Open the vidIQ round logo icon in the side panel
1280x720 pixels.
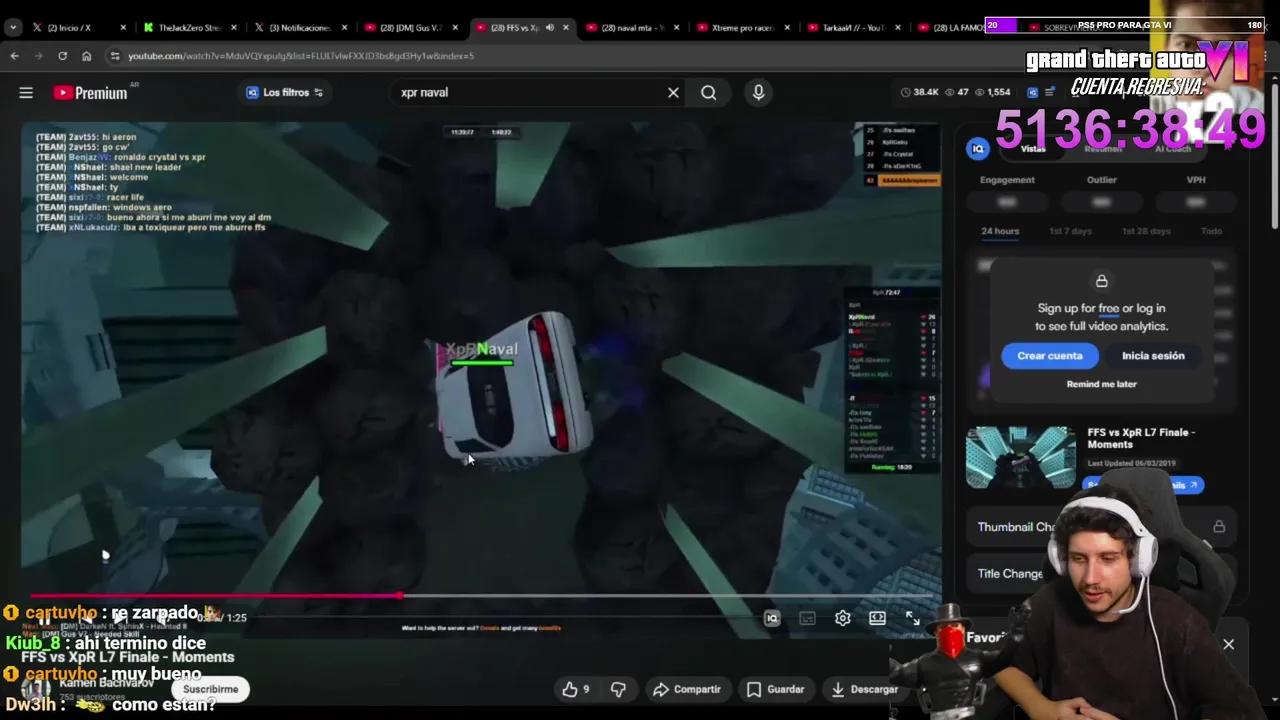[x=978, y=149]
